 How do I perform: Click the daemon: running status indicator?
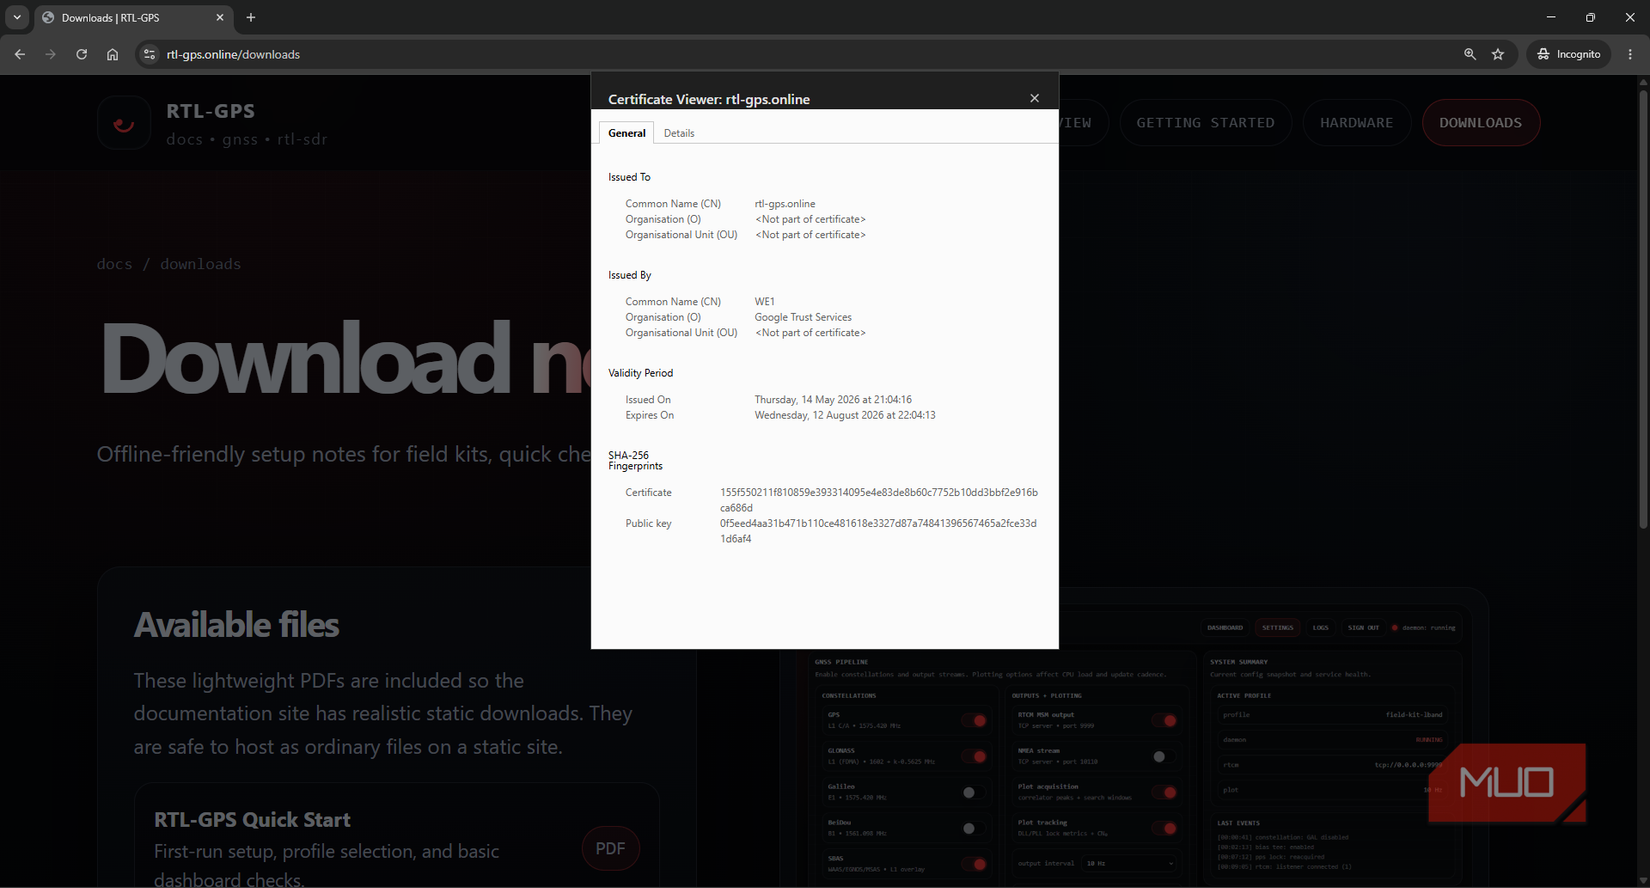[1424, 628]
